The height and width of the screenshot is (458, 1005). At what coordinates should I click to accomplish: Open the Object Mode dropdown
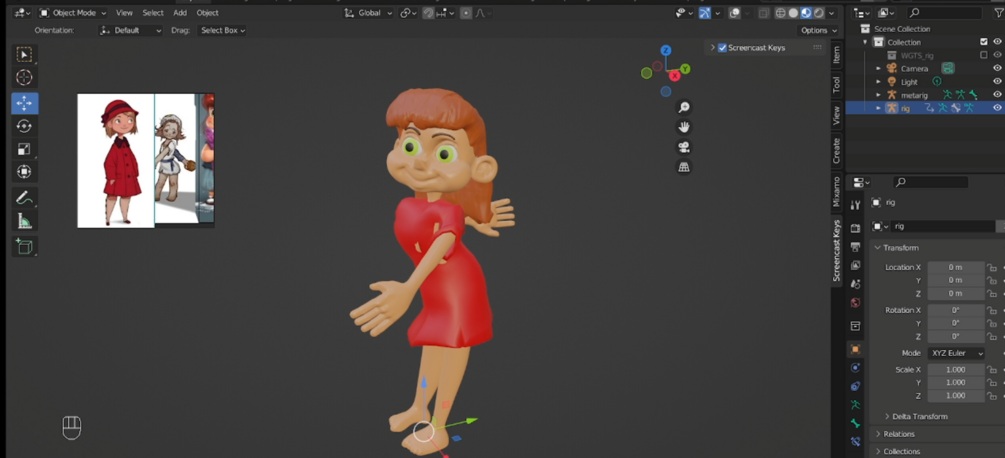coord(72,13)
